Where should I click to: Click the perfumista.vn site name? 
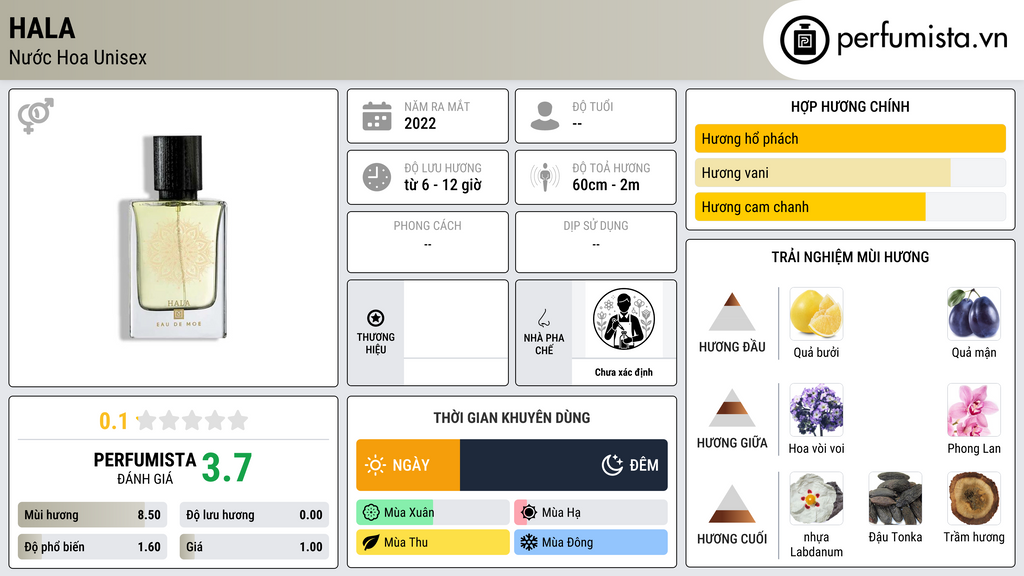pos(922,39)
